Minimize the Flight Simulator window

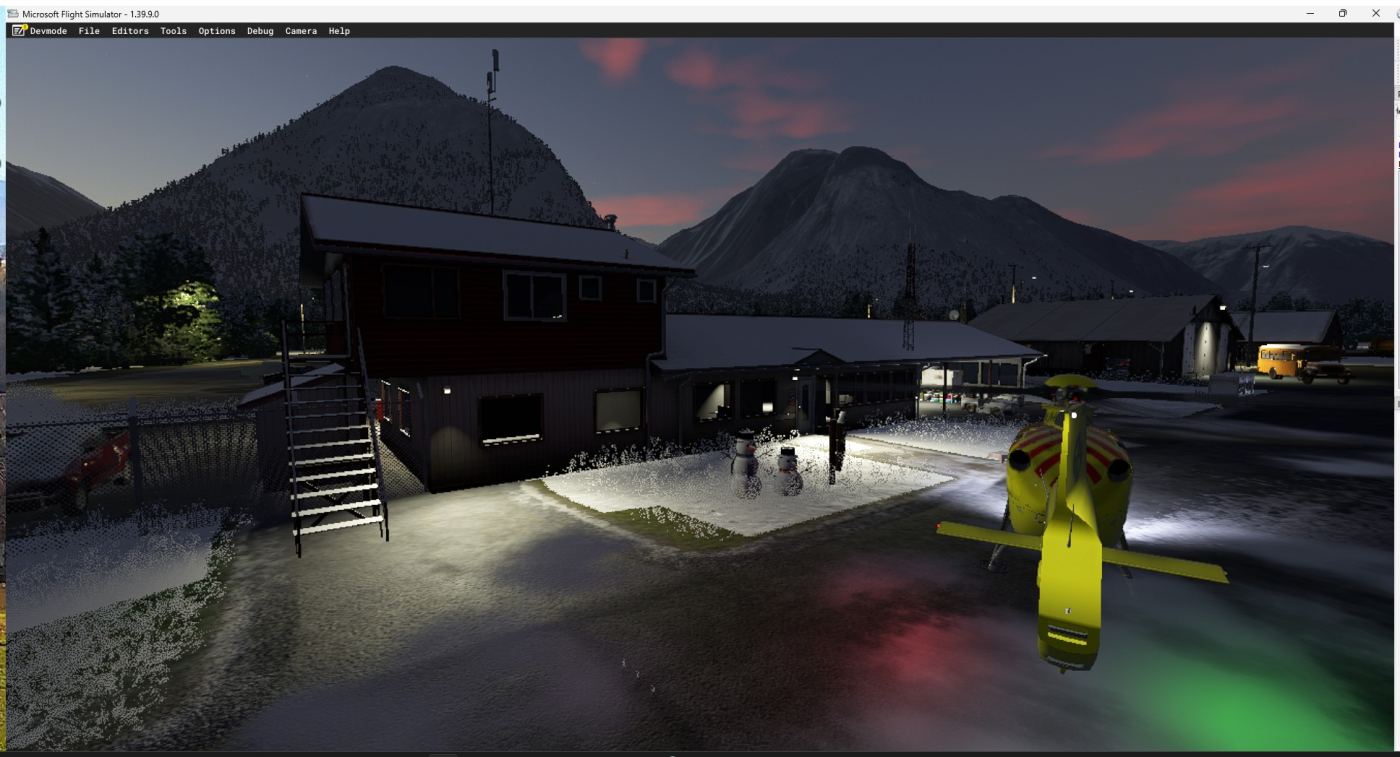1311,13
